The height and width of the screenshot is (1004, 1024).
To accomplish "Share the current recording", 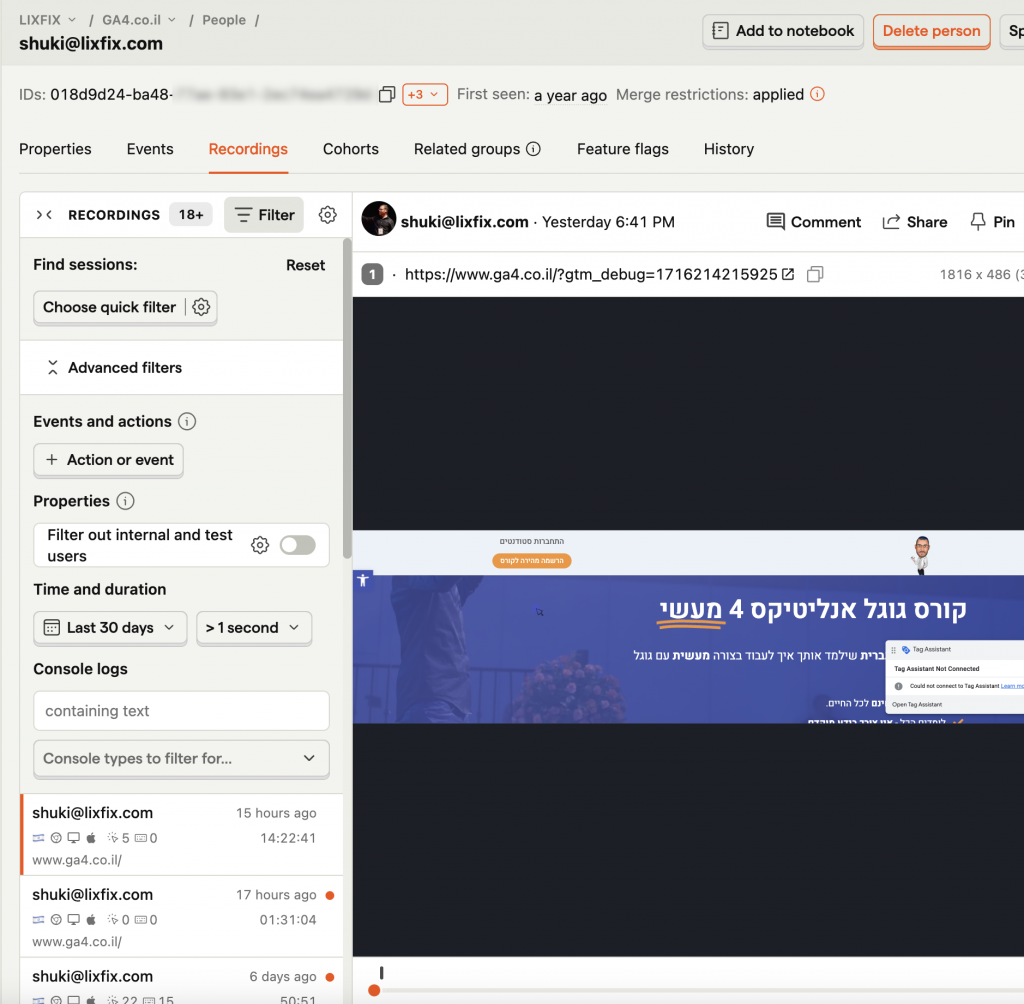I will click(x=914, y=222).
